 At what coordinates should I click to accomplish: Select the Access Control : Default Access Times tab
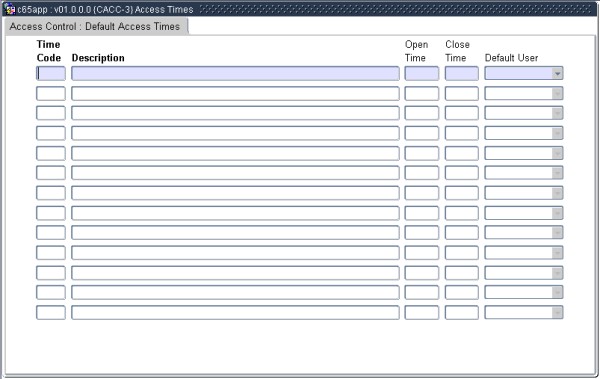[95, 26]
